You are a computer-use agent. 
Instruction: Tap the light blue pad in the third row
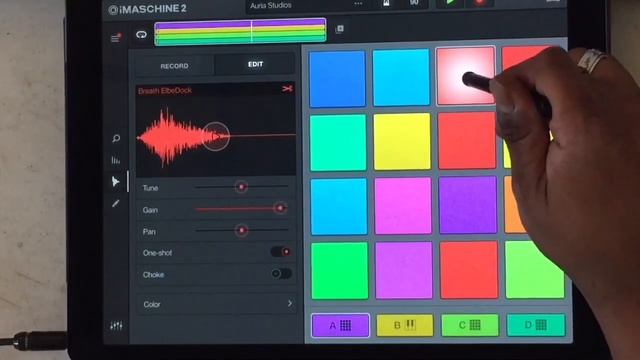[339, 207]
